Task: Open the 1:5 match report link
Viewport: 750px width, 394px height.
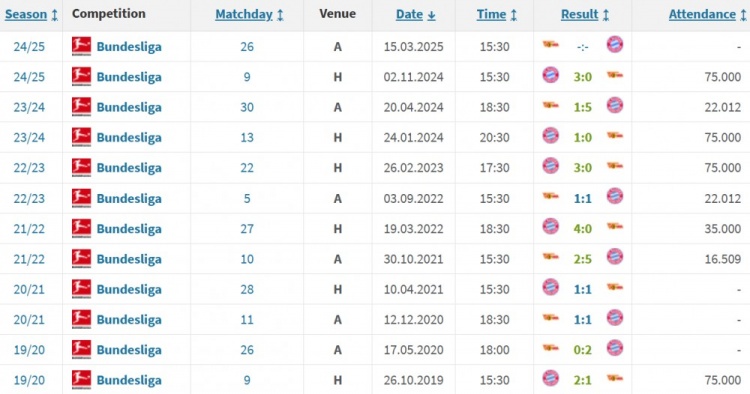Action: 583,107
